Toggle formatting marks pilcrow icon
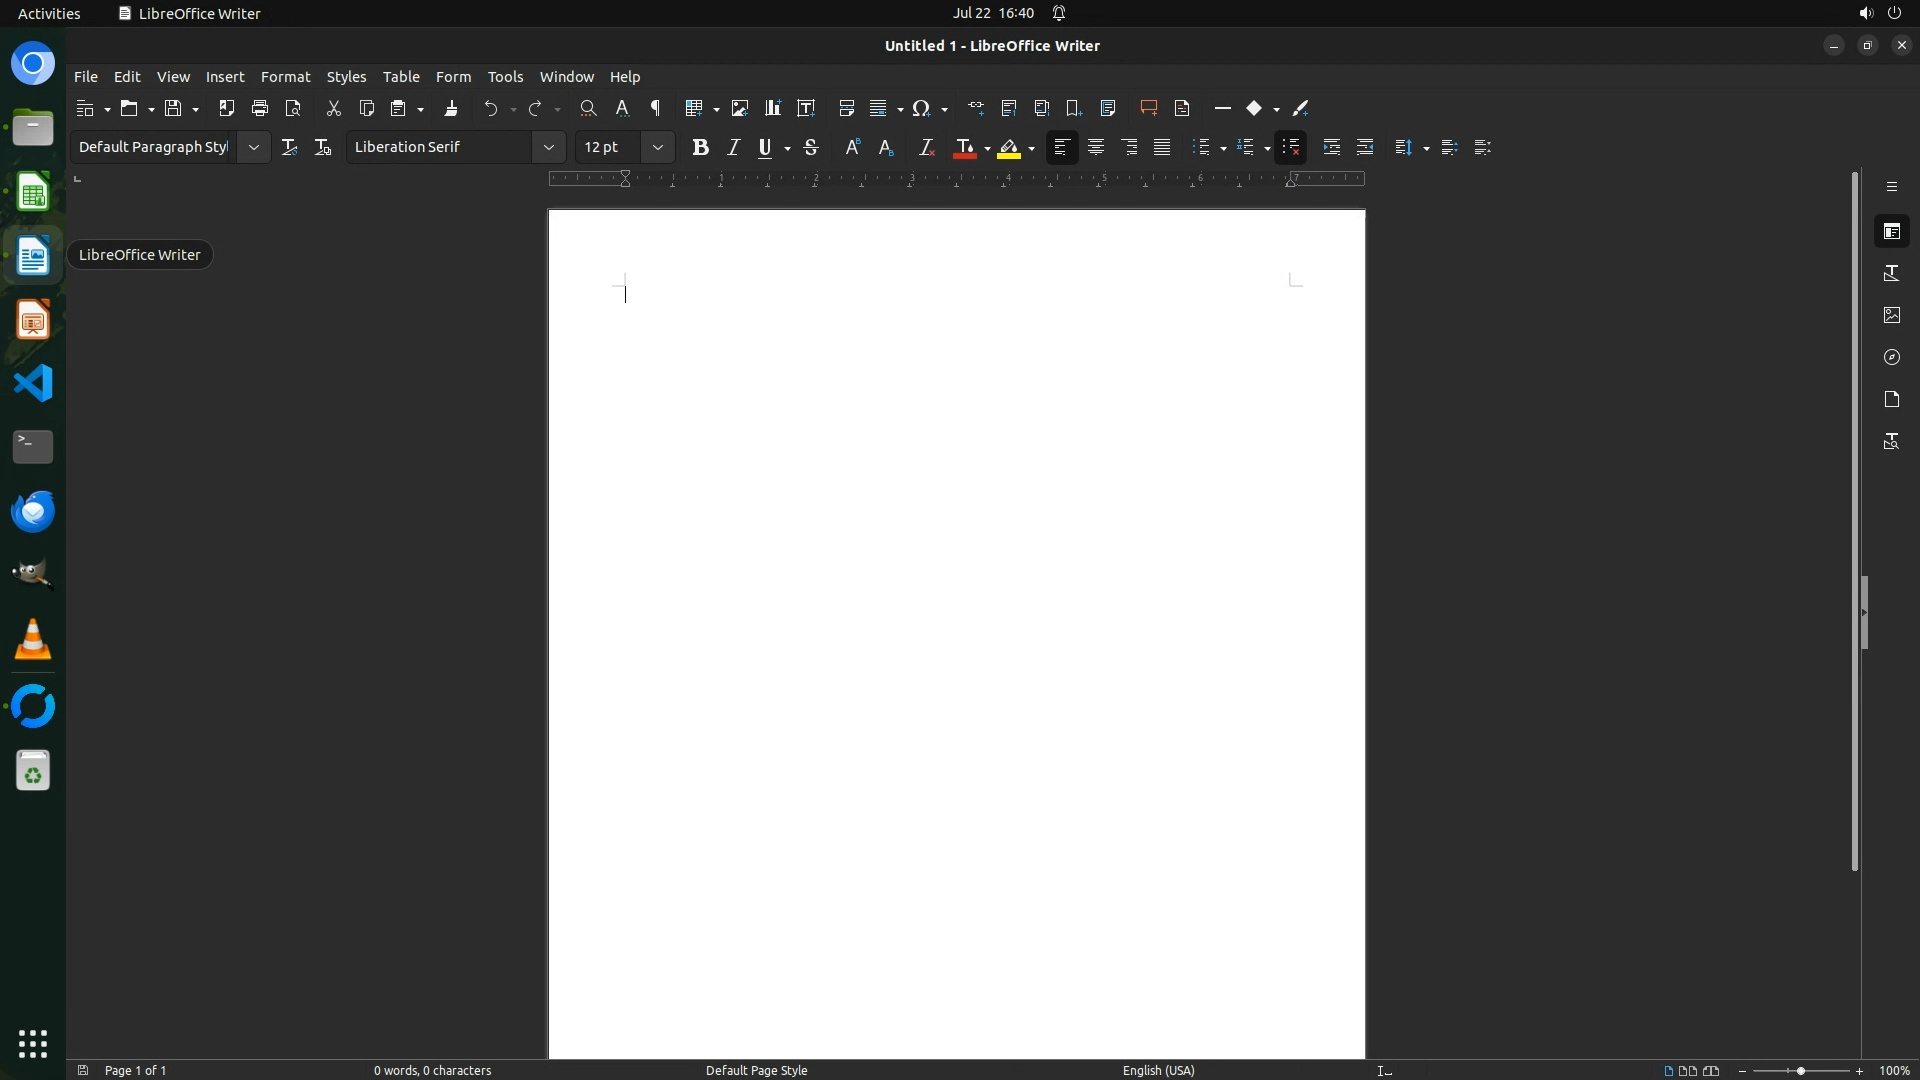The width and height of the screenshot is (1920, 1080). coord(656,108)
